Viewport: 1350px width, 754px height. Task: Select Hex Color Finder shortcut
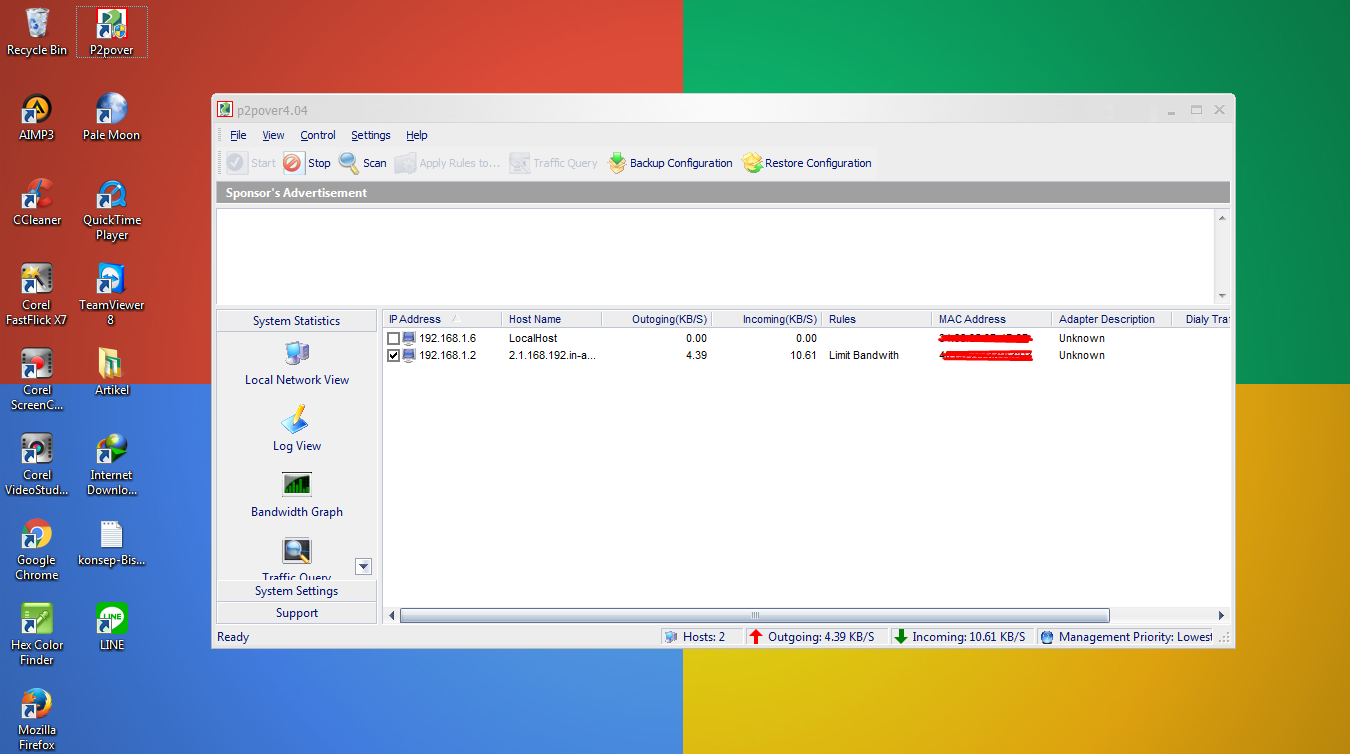(37, 634)
